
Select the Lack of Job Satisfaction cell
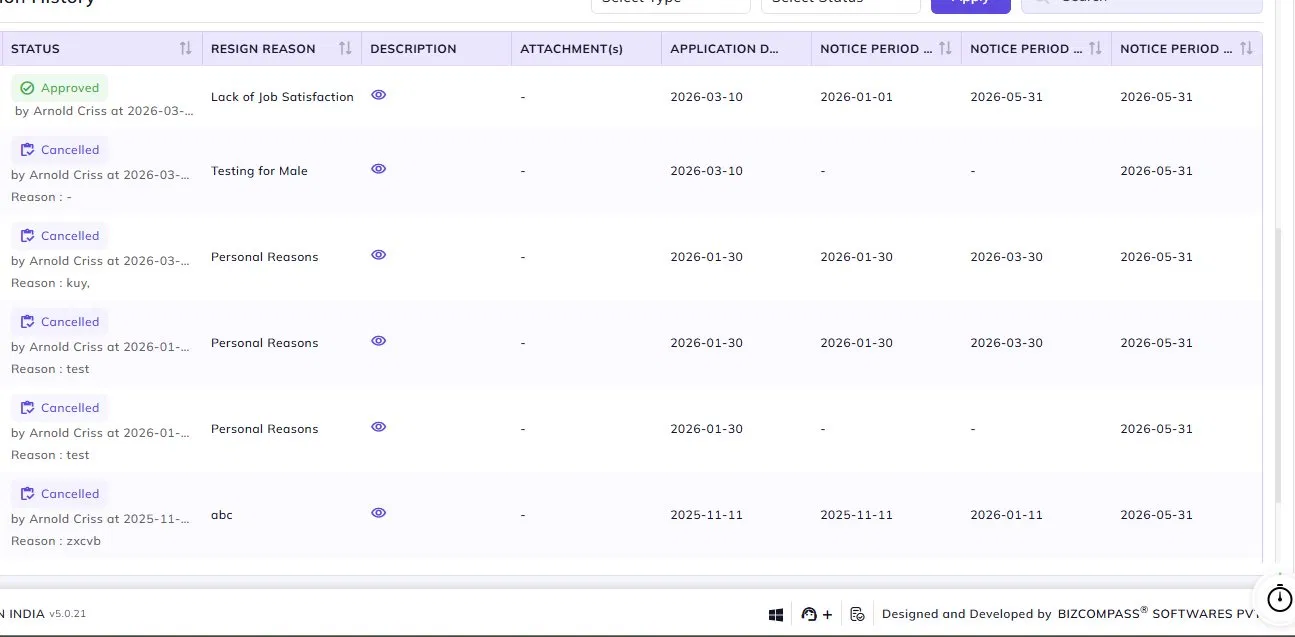pos(282,97)
